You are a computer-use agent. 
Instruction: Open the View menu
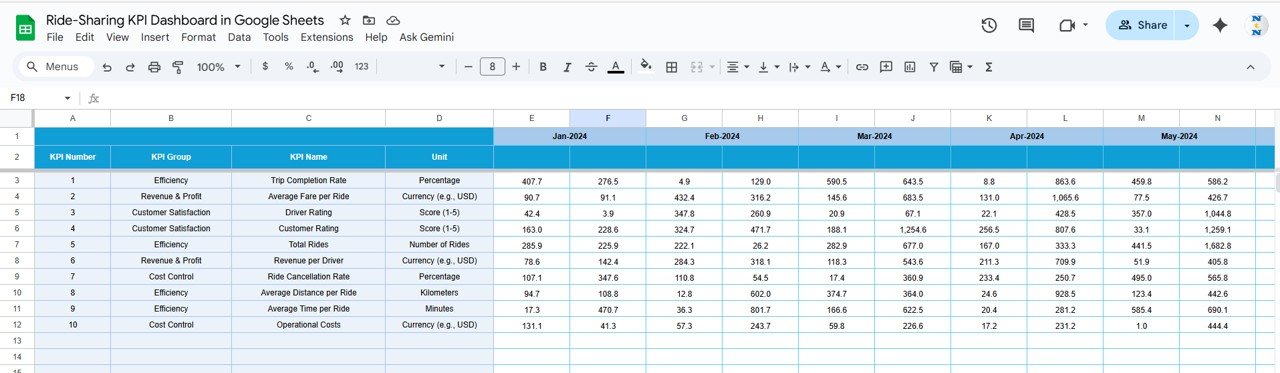(117, 37)
